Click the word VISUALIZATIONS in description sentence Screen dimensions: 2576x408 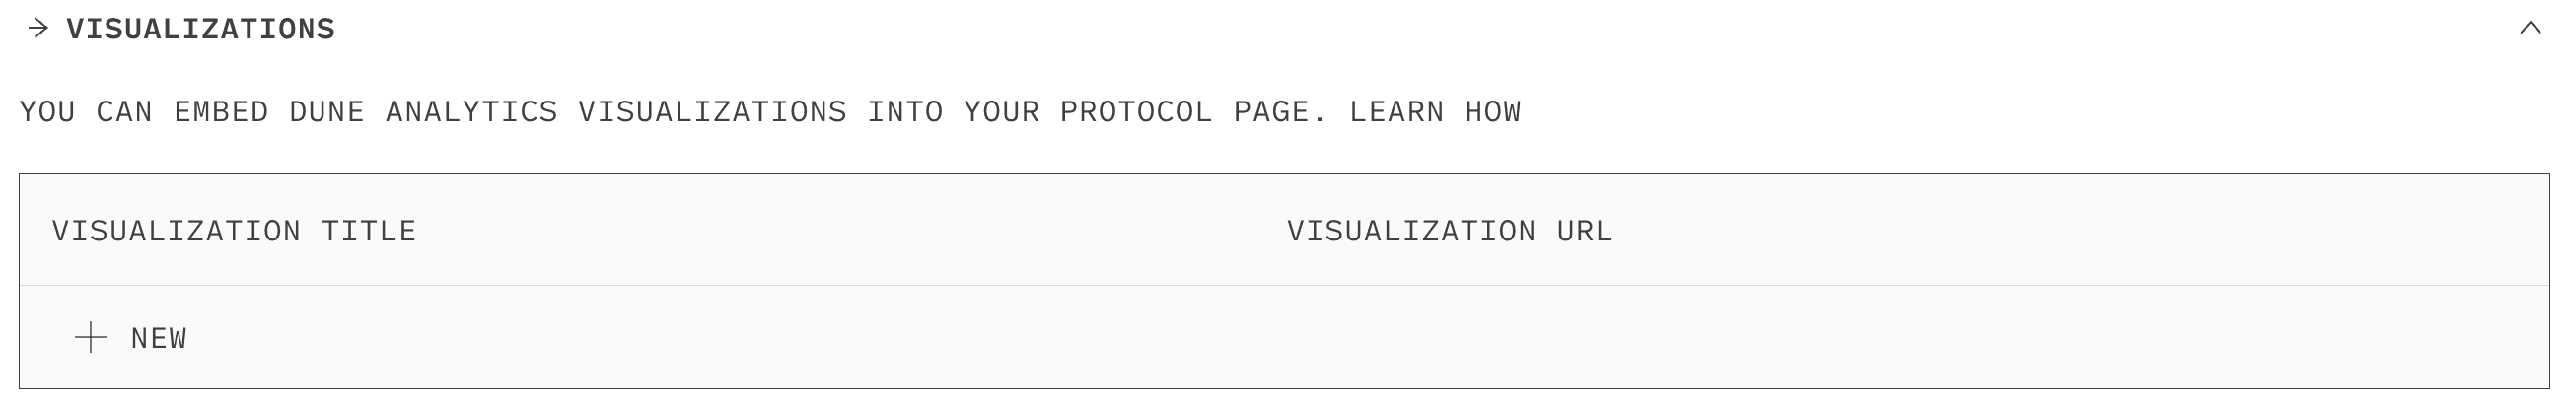712,112
